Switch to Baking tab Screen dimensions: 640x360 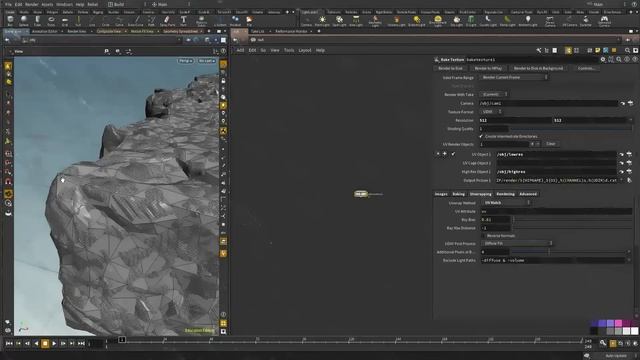pyautogui.click(x=458, y=194)
